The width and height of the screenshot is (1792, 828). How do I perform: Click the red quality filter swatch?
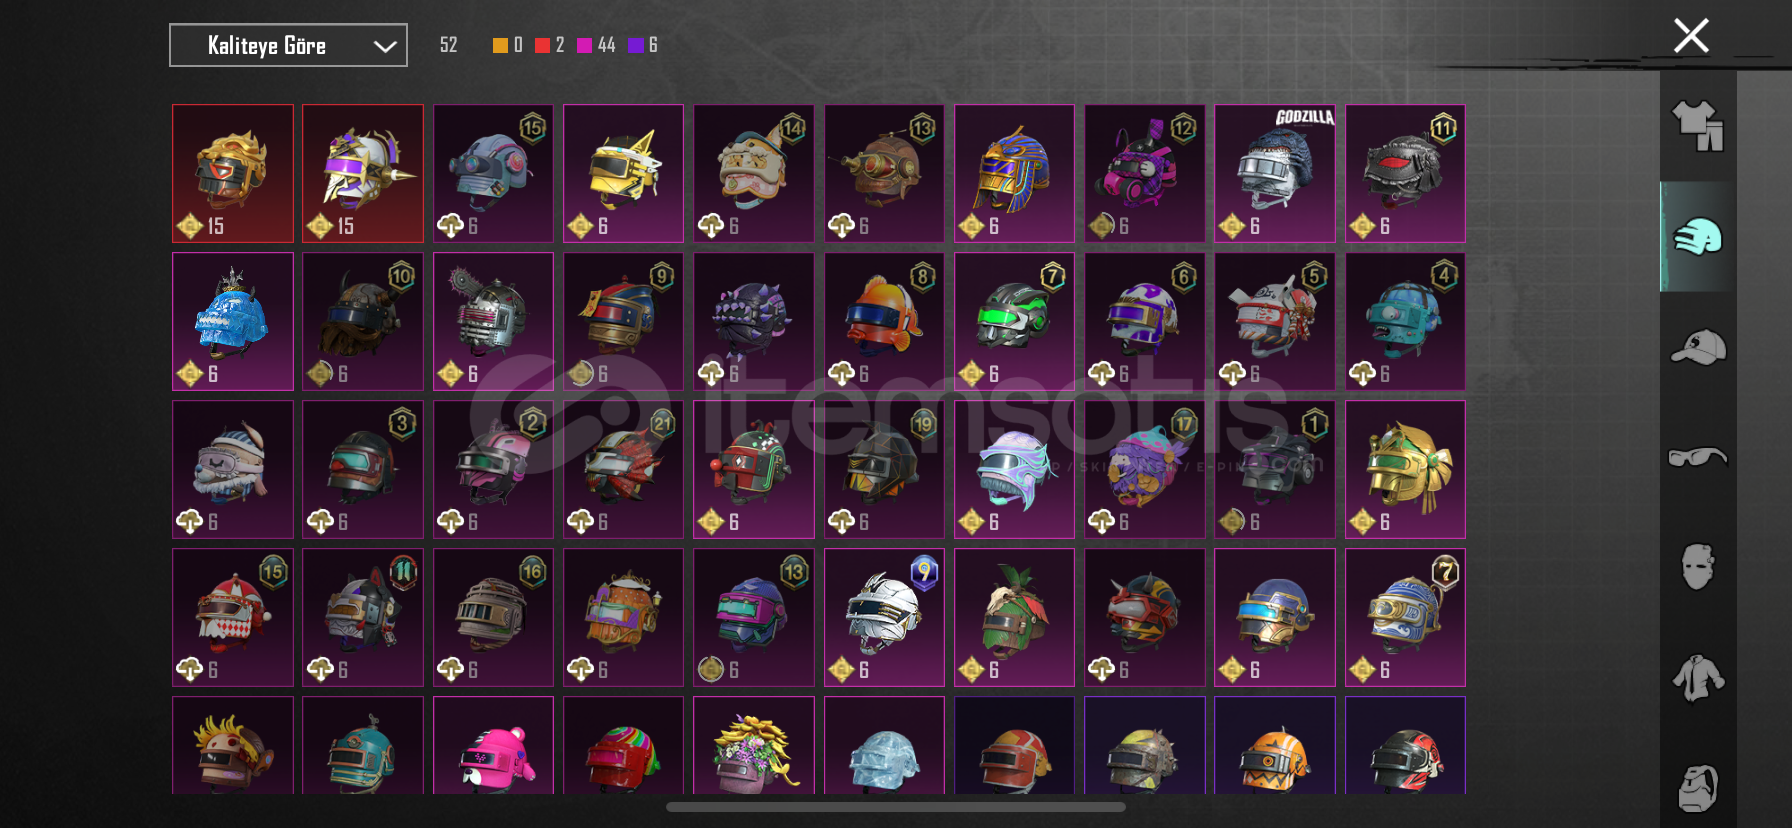pyautogui.click(x=542, y=45)
